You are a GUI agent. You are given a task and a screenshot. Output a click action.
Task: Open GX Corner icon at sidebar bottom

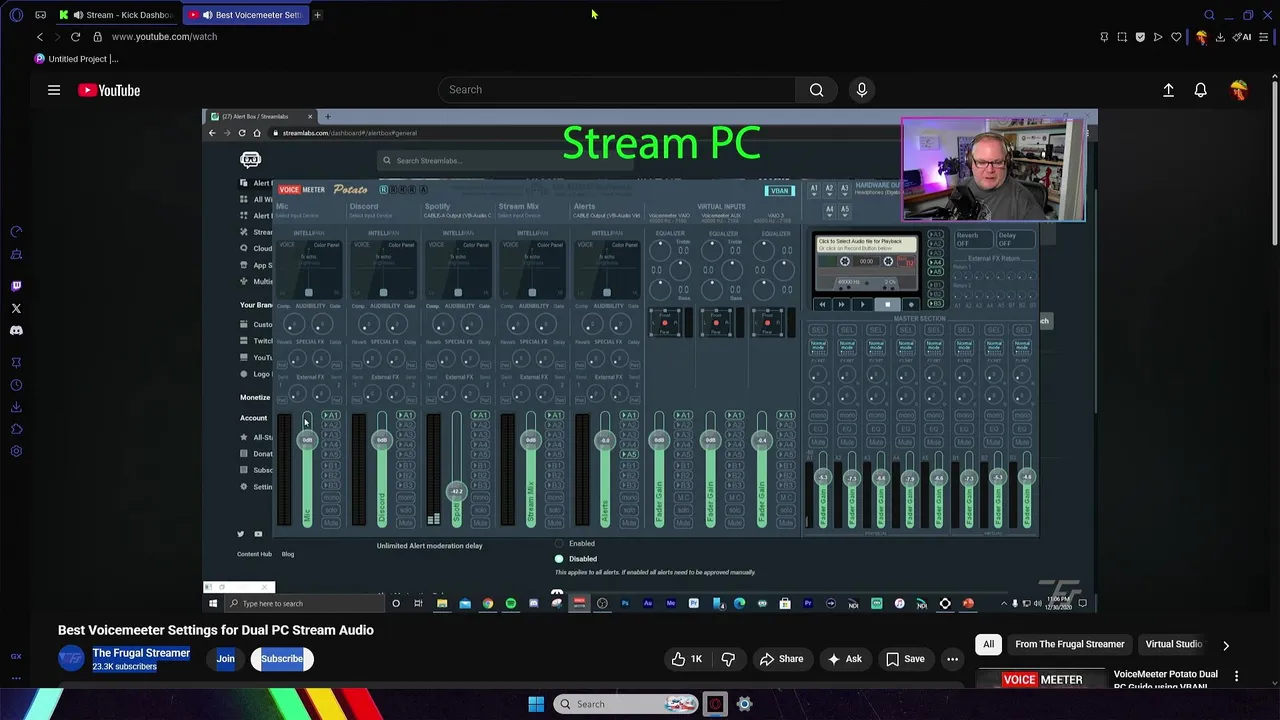point(16,656)
